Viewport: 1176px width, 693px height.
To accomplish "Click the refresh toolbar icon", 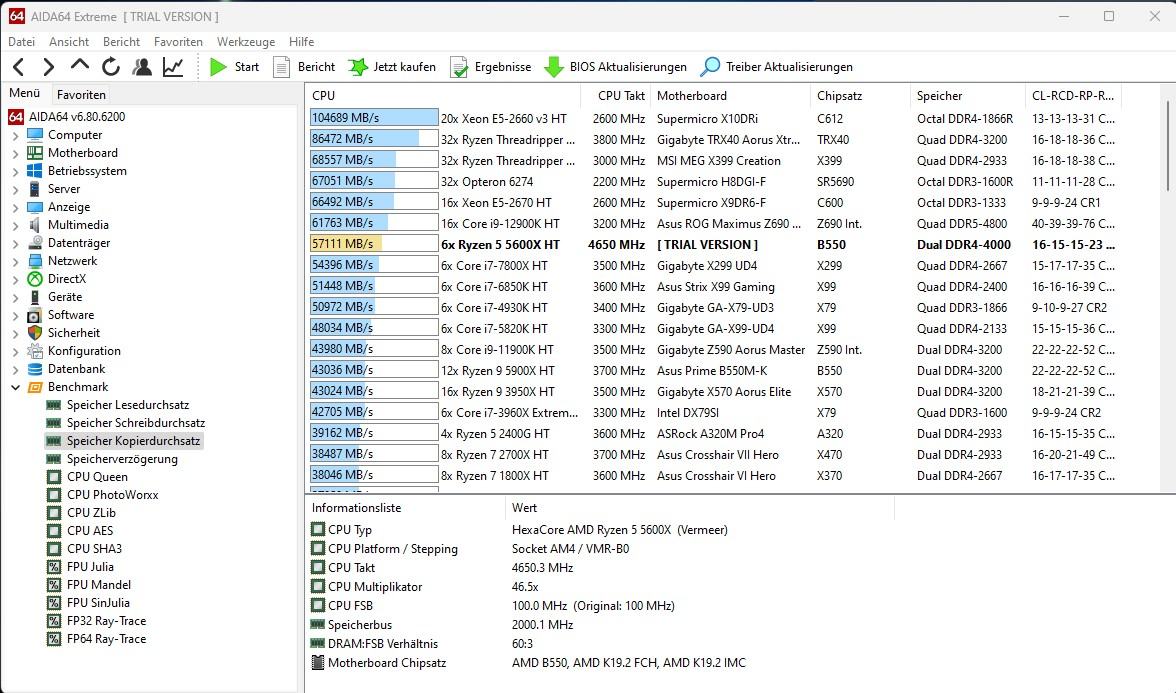I will (111, 67).
